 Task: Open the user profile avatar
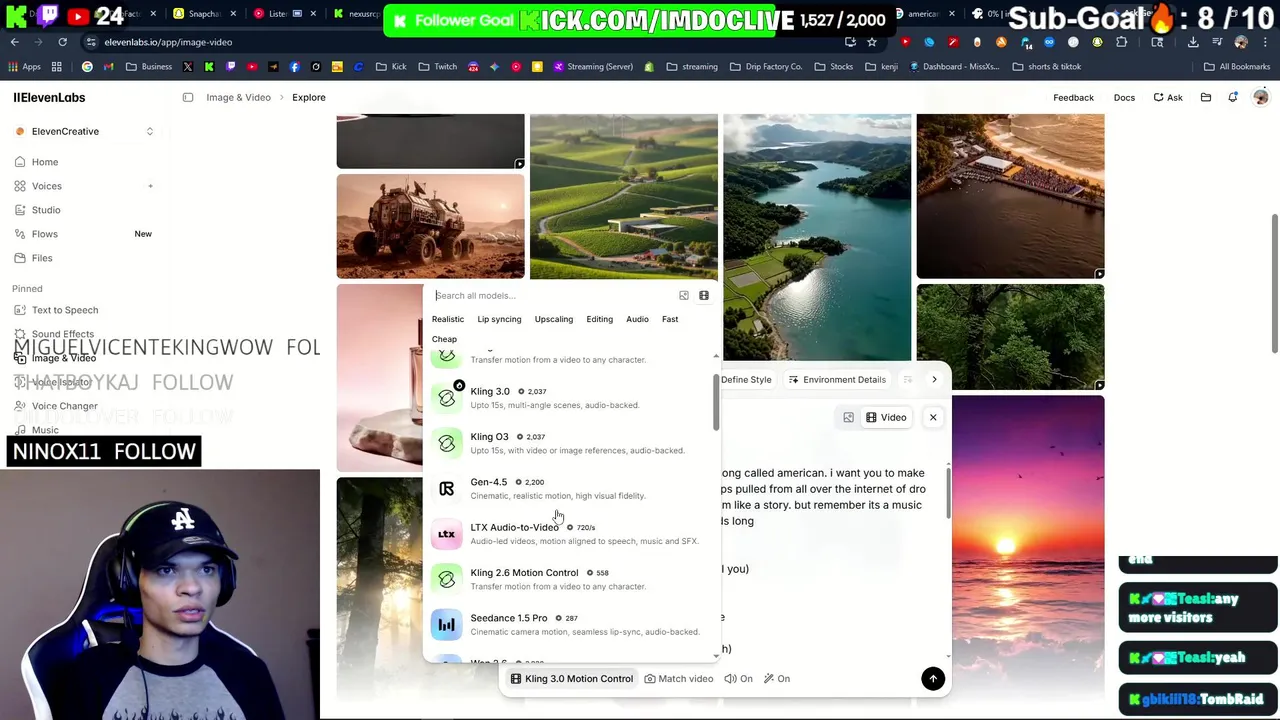click(x=1261, y=97)
